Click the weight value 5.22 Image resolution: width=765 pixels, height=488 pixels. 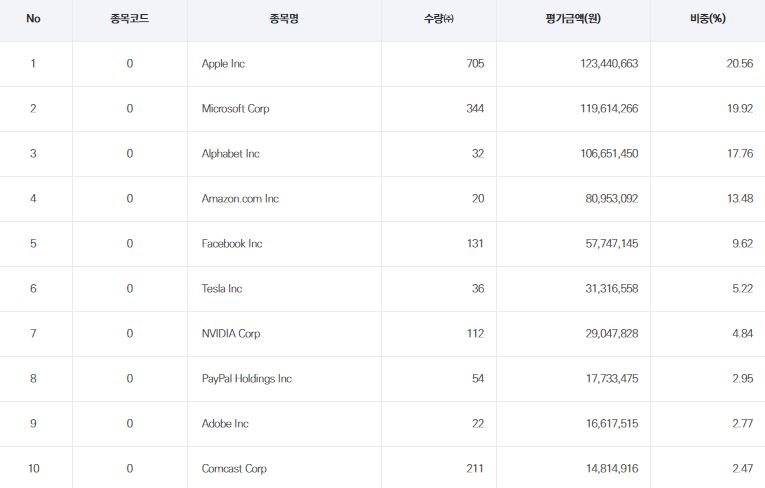click(743, 288)
